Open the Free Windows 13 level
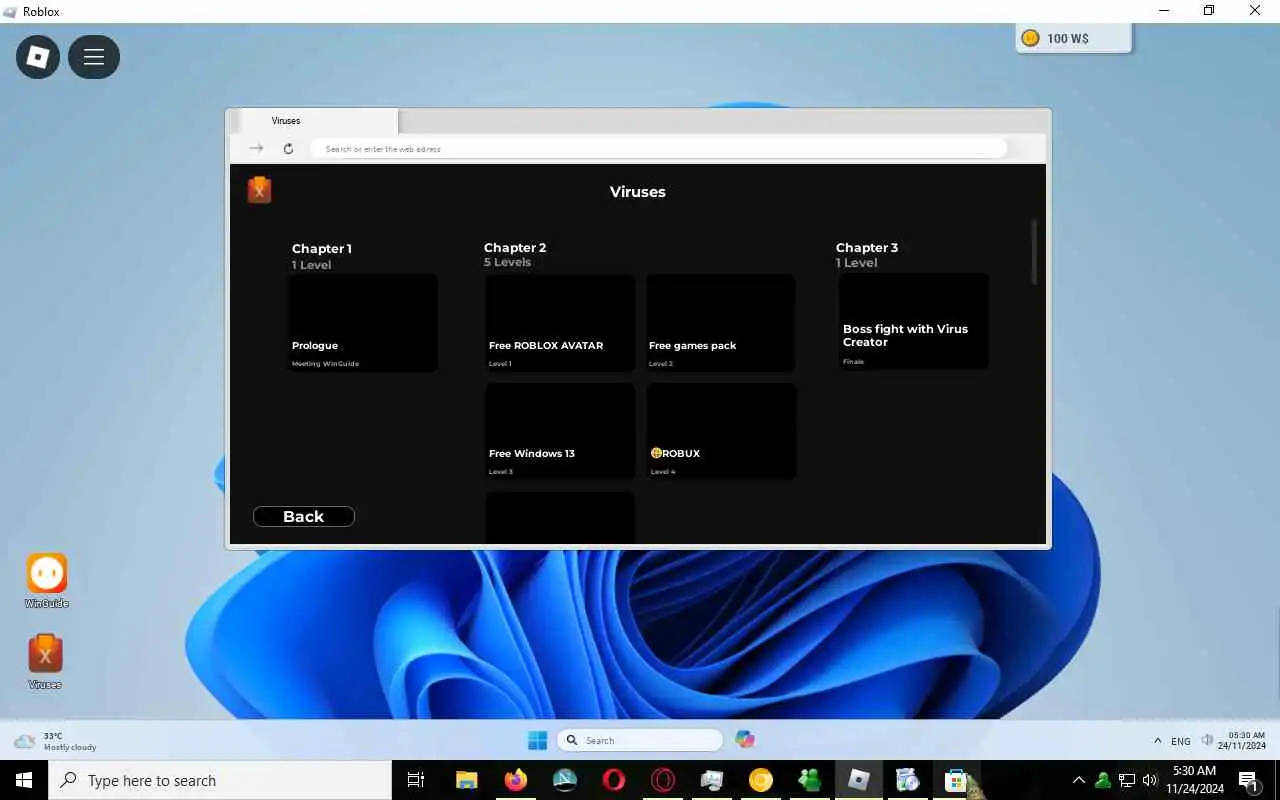This screenshot has height=800, width=1280. [x=560, y=431]
